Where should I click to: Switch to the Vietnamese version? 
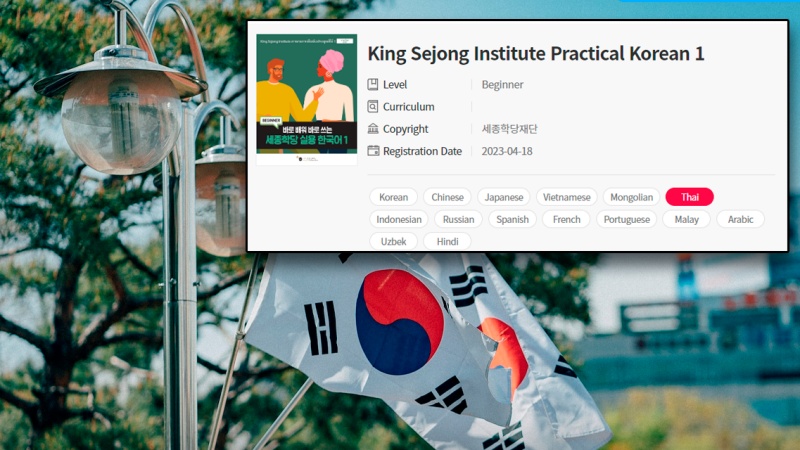pyautogui.click(x=566, y=197)
